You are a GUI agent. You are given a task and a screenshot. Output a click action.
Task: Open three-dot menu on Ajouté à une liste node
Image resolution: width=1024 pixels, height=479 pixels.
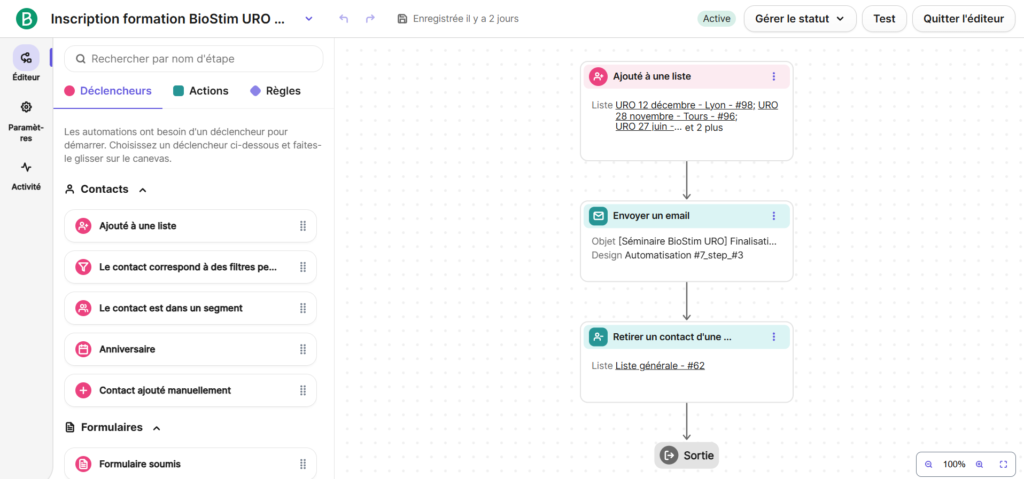tap(773, 76)
